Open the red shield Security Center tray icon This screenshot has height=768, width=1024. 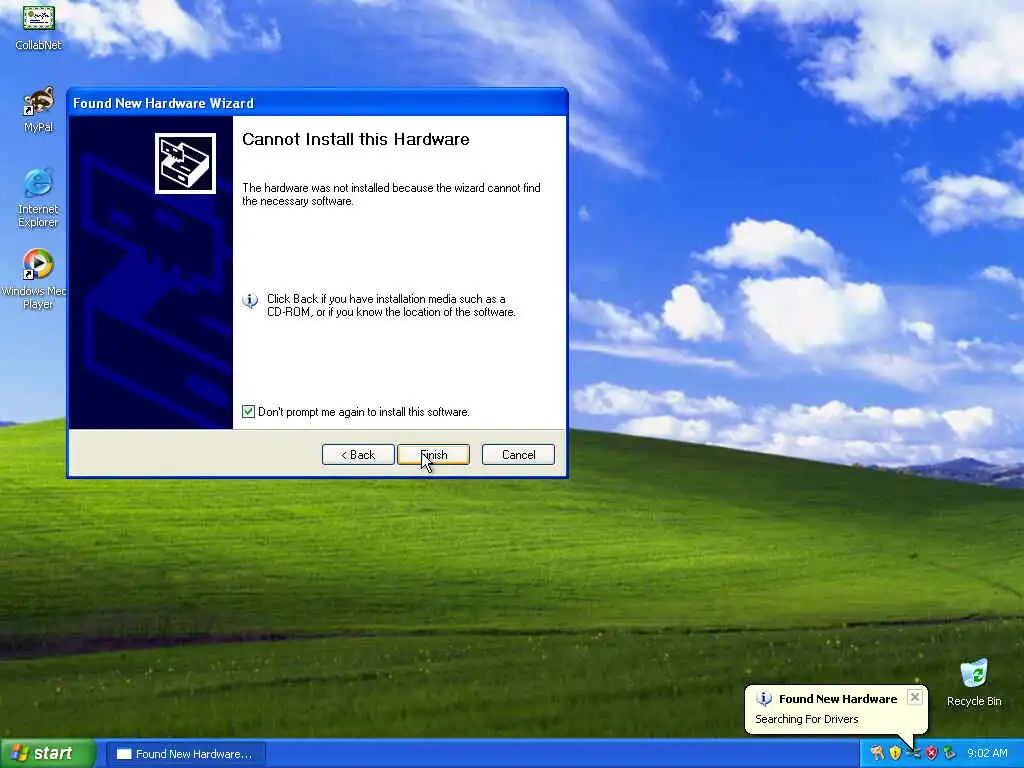(932, 753)
